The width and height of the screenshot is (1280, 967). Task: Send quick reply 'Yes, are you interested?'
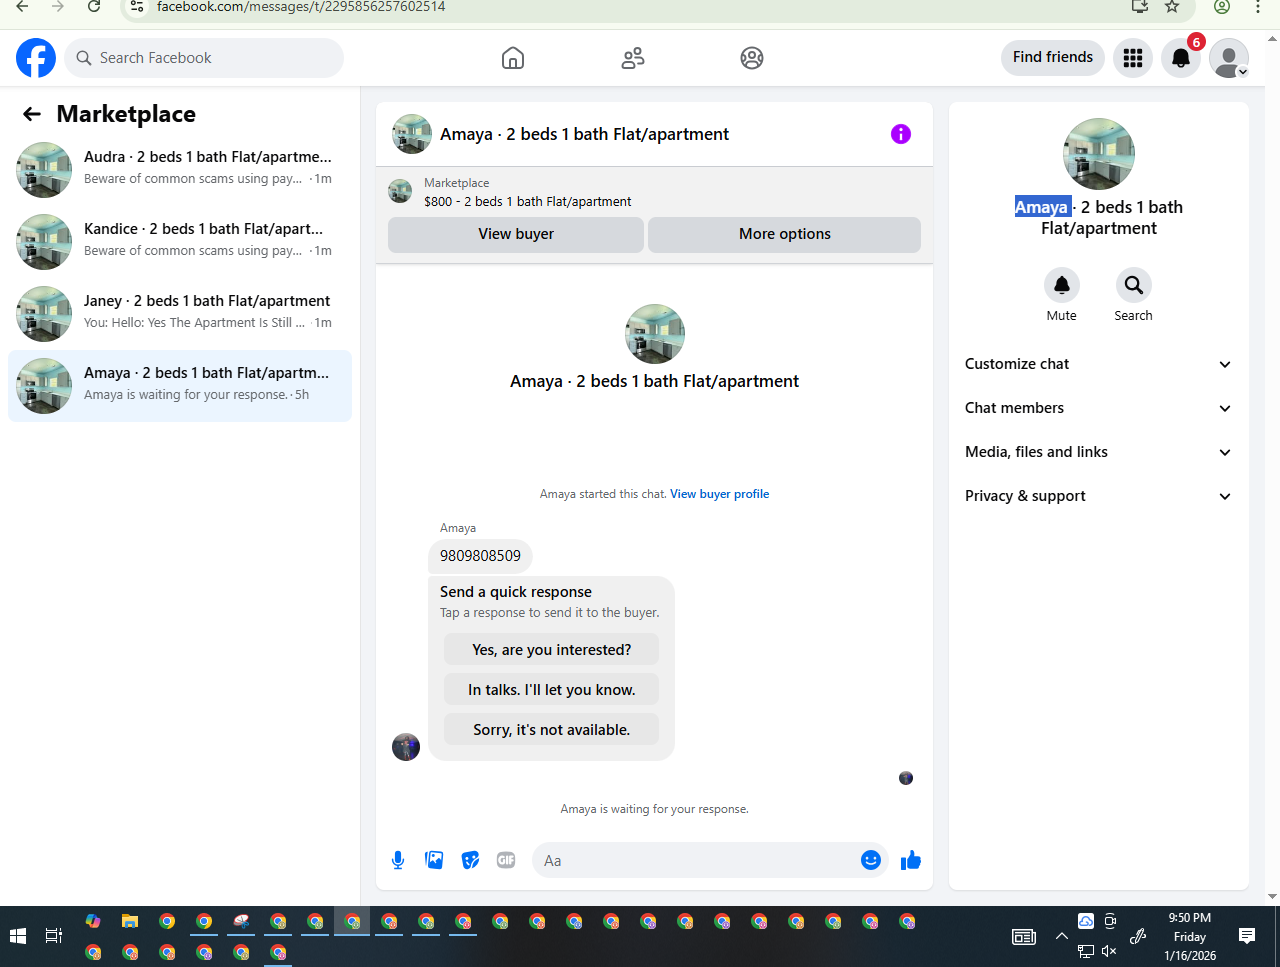552,650
